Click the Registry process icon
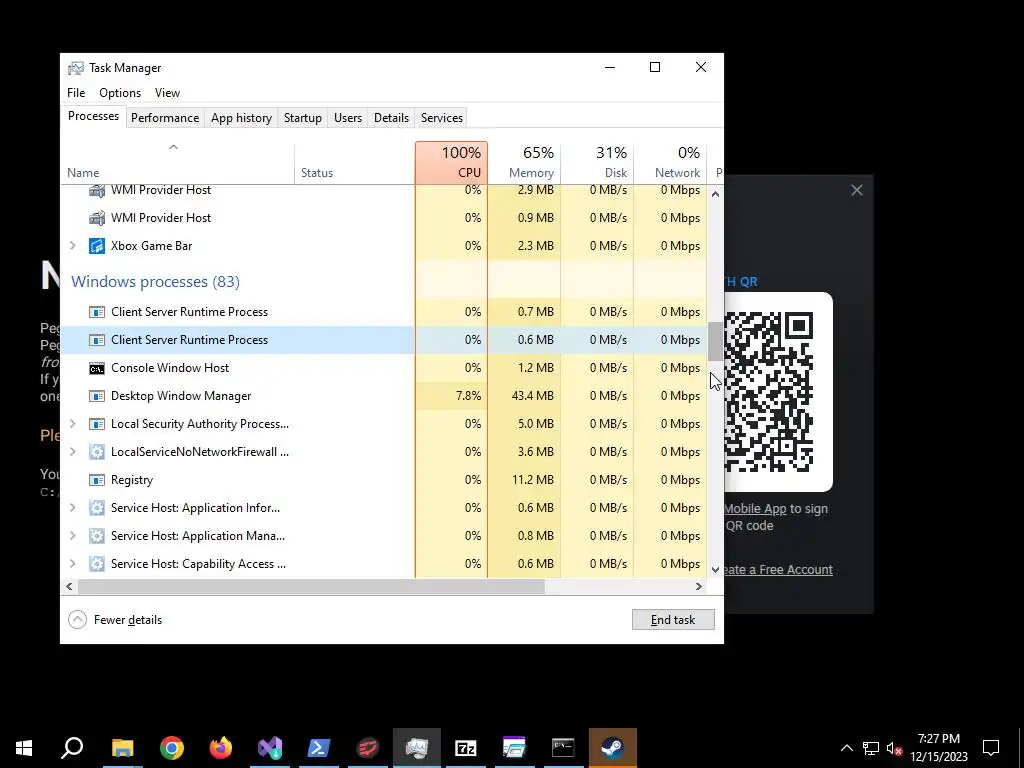The width and height of the screenshot is (1024, 768). [97, 480]
